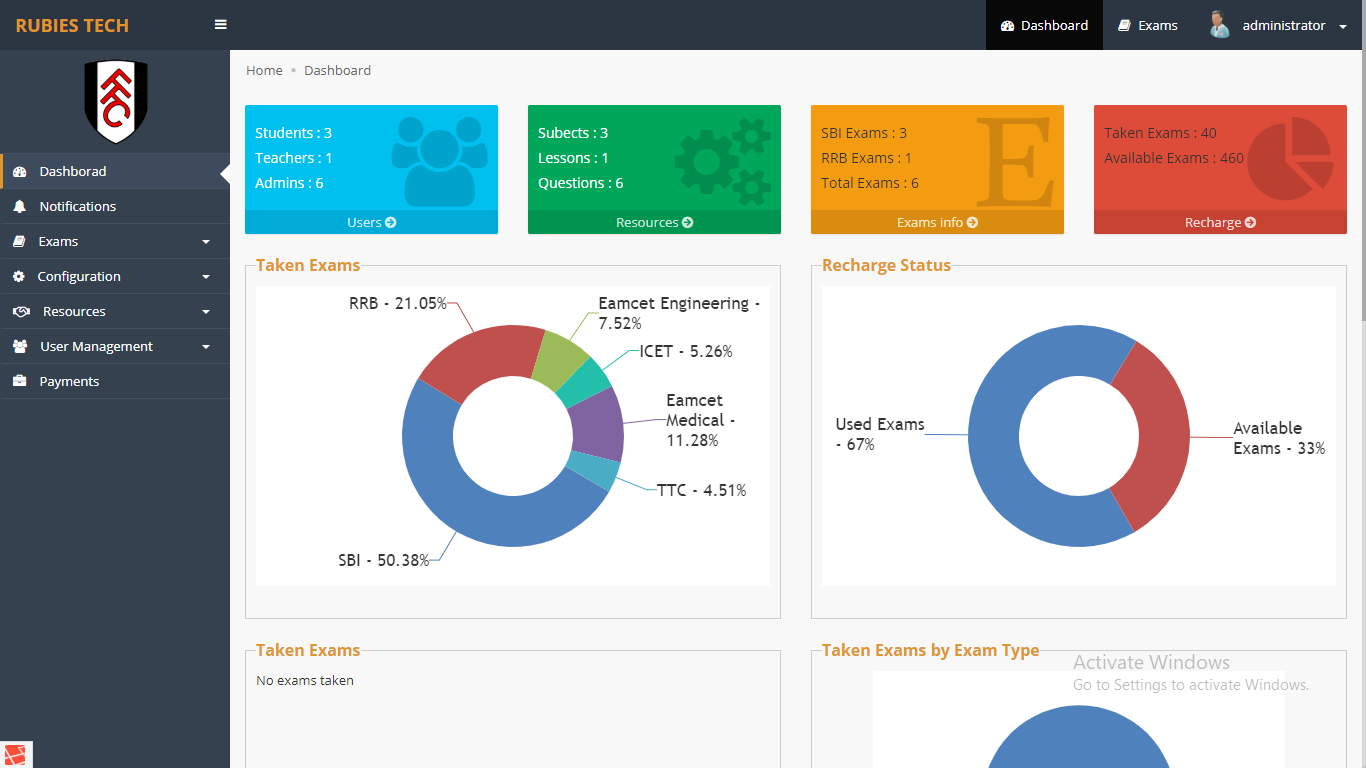Click the "No exams taken" message

[305, 680]
